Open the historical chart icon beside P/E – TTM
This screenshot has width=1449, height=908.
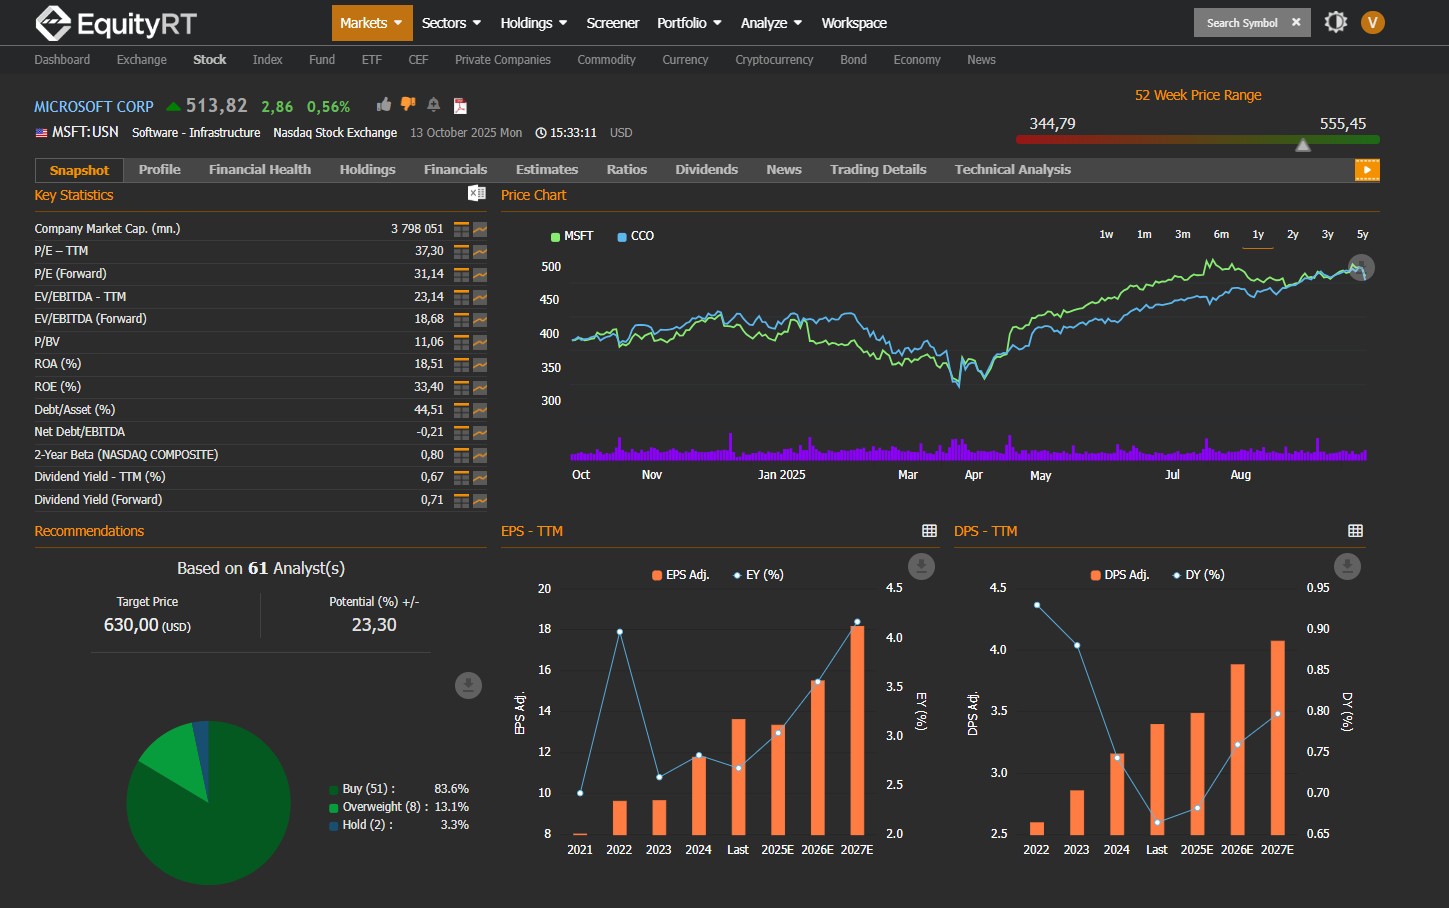481,251
